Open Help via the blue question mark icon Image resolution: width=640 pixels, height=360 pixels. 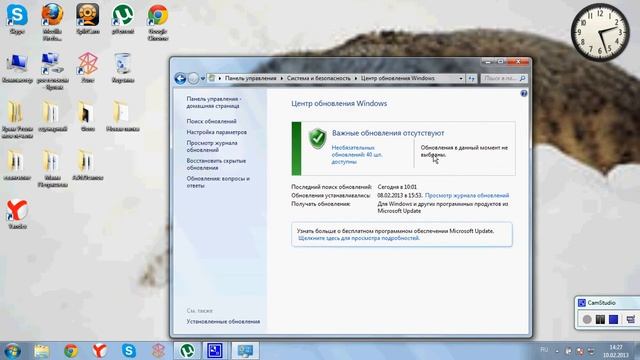524,93
